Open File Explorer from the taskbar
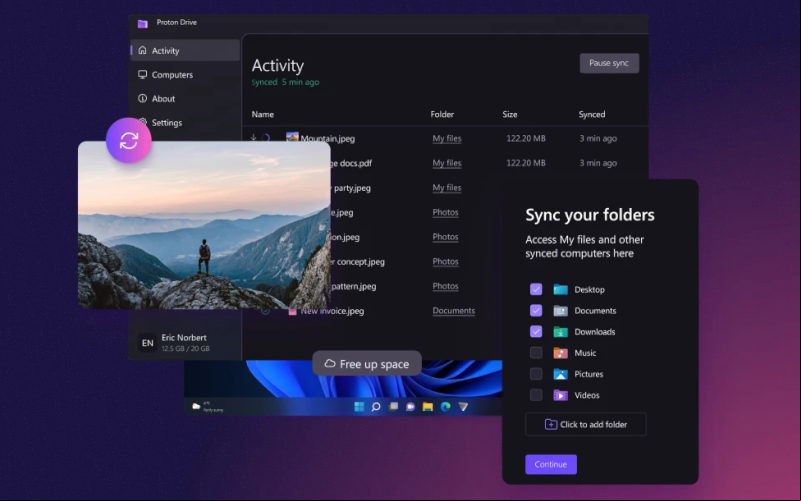 (x=428, y=407)
